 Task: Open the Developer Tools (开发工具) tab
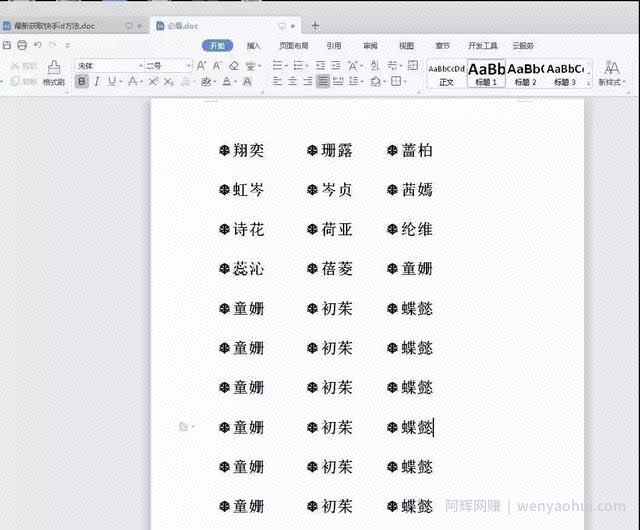482,46
